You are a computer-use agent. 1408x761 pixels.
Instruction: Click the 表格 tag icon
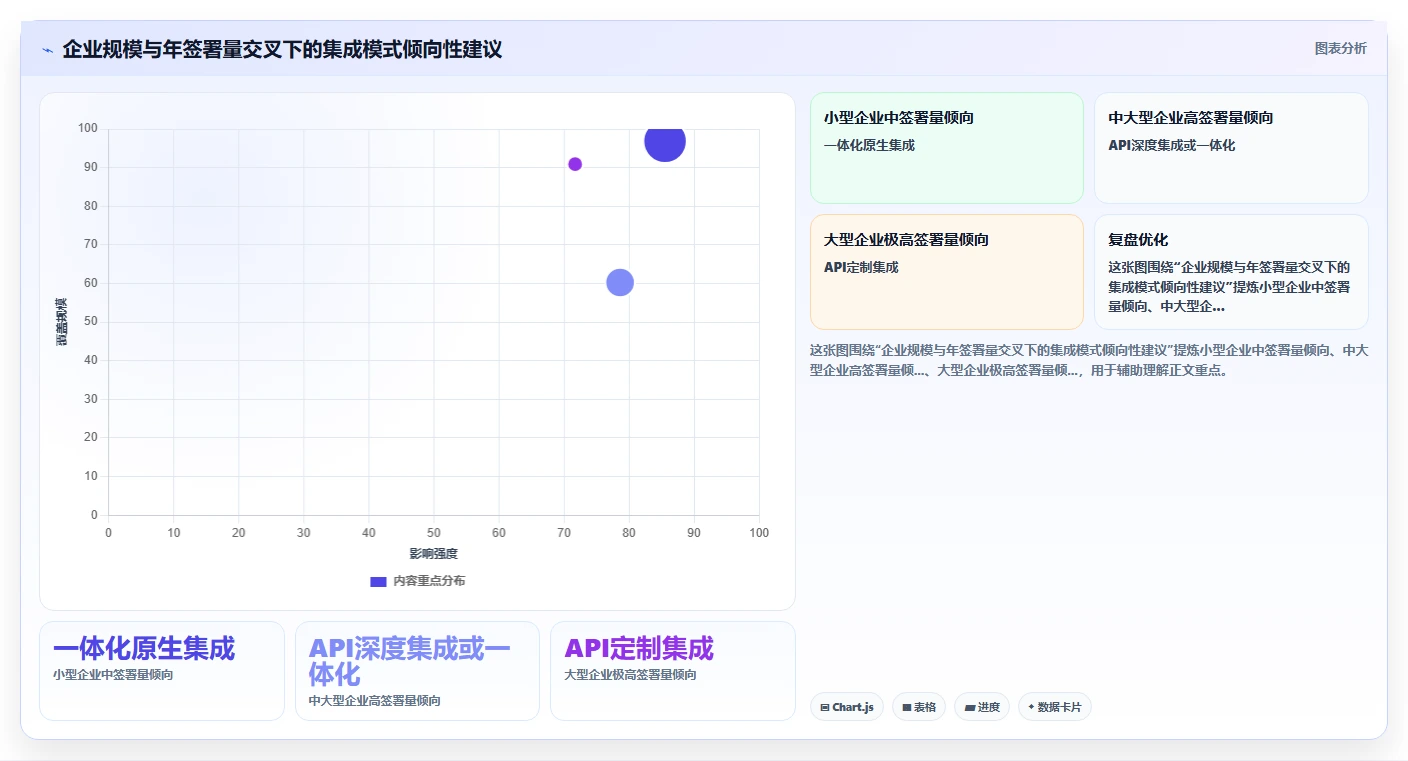pos(906,707)
